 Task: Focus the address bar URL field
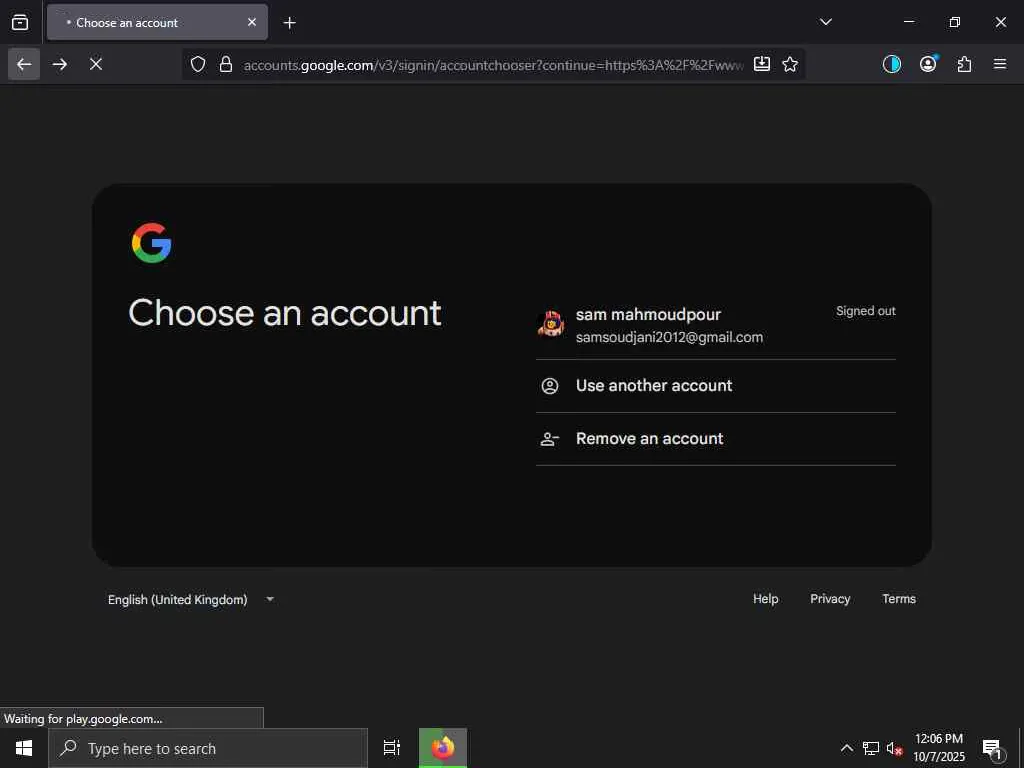pyautogui.click(x=494, y=65)
